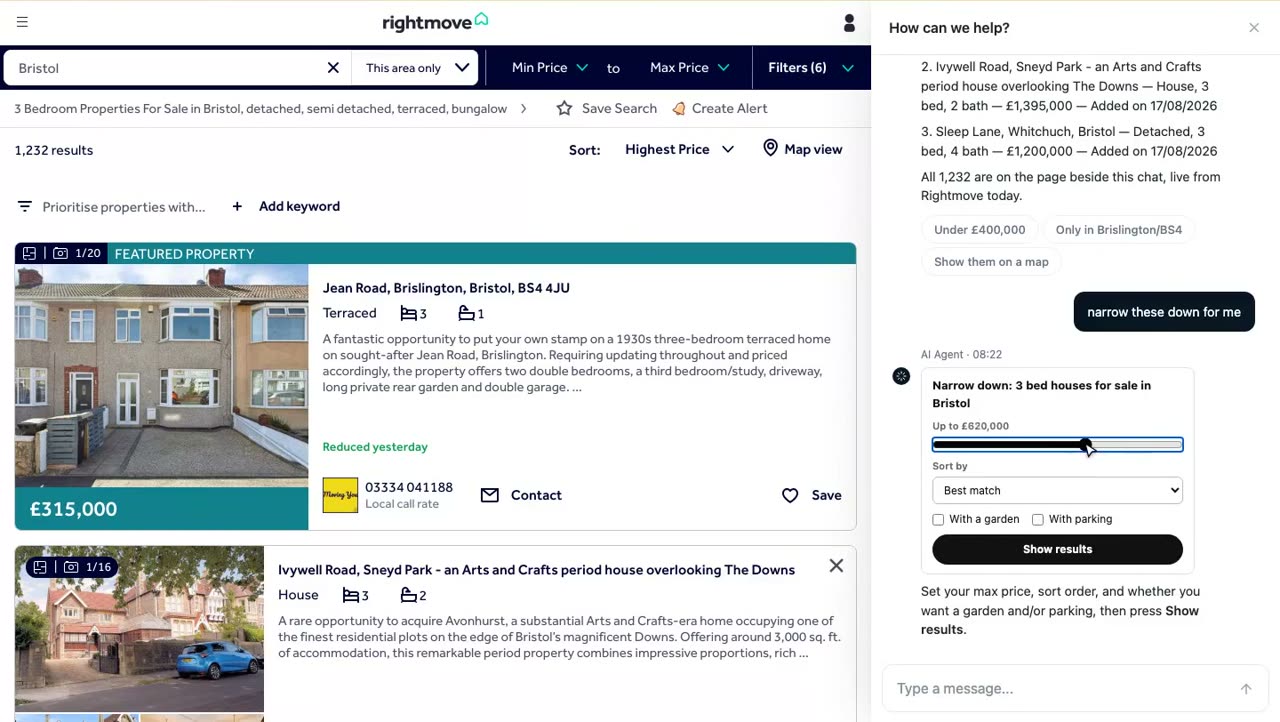Click the Save Search star icon
Screen dimensions: 1280x722
tap(565, 108)
